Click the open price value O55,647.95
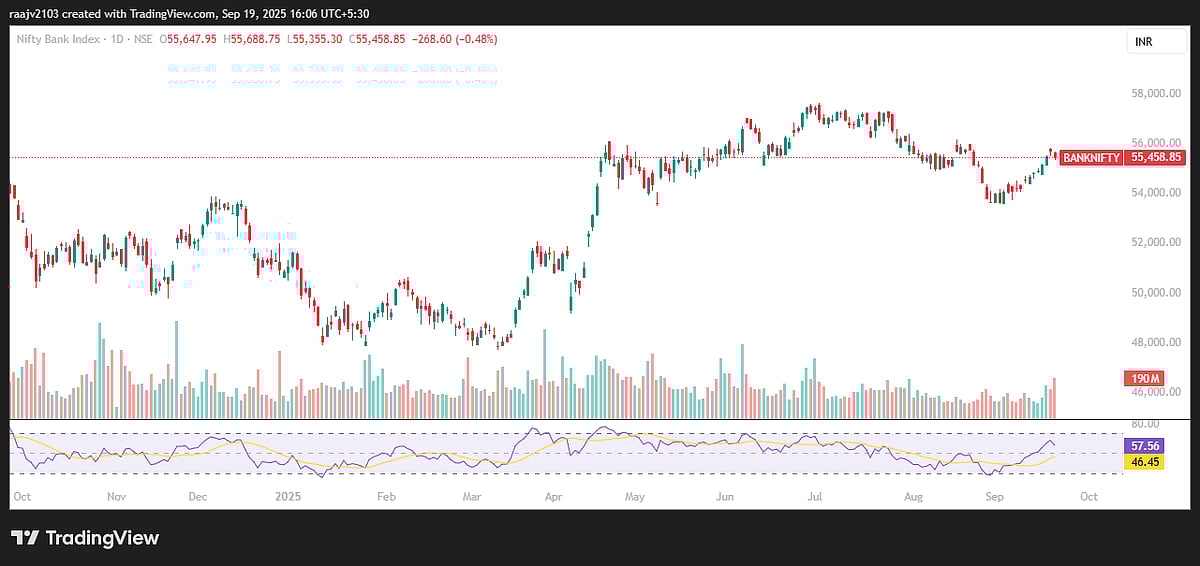Viewport: 1200px width, 566px height. (190, 39)
